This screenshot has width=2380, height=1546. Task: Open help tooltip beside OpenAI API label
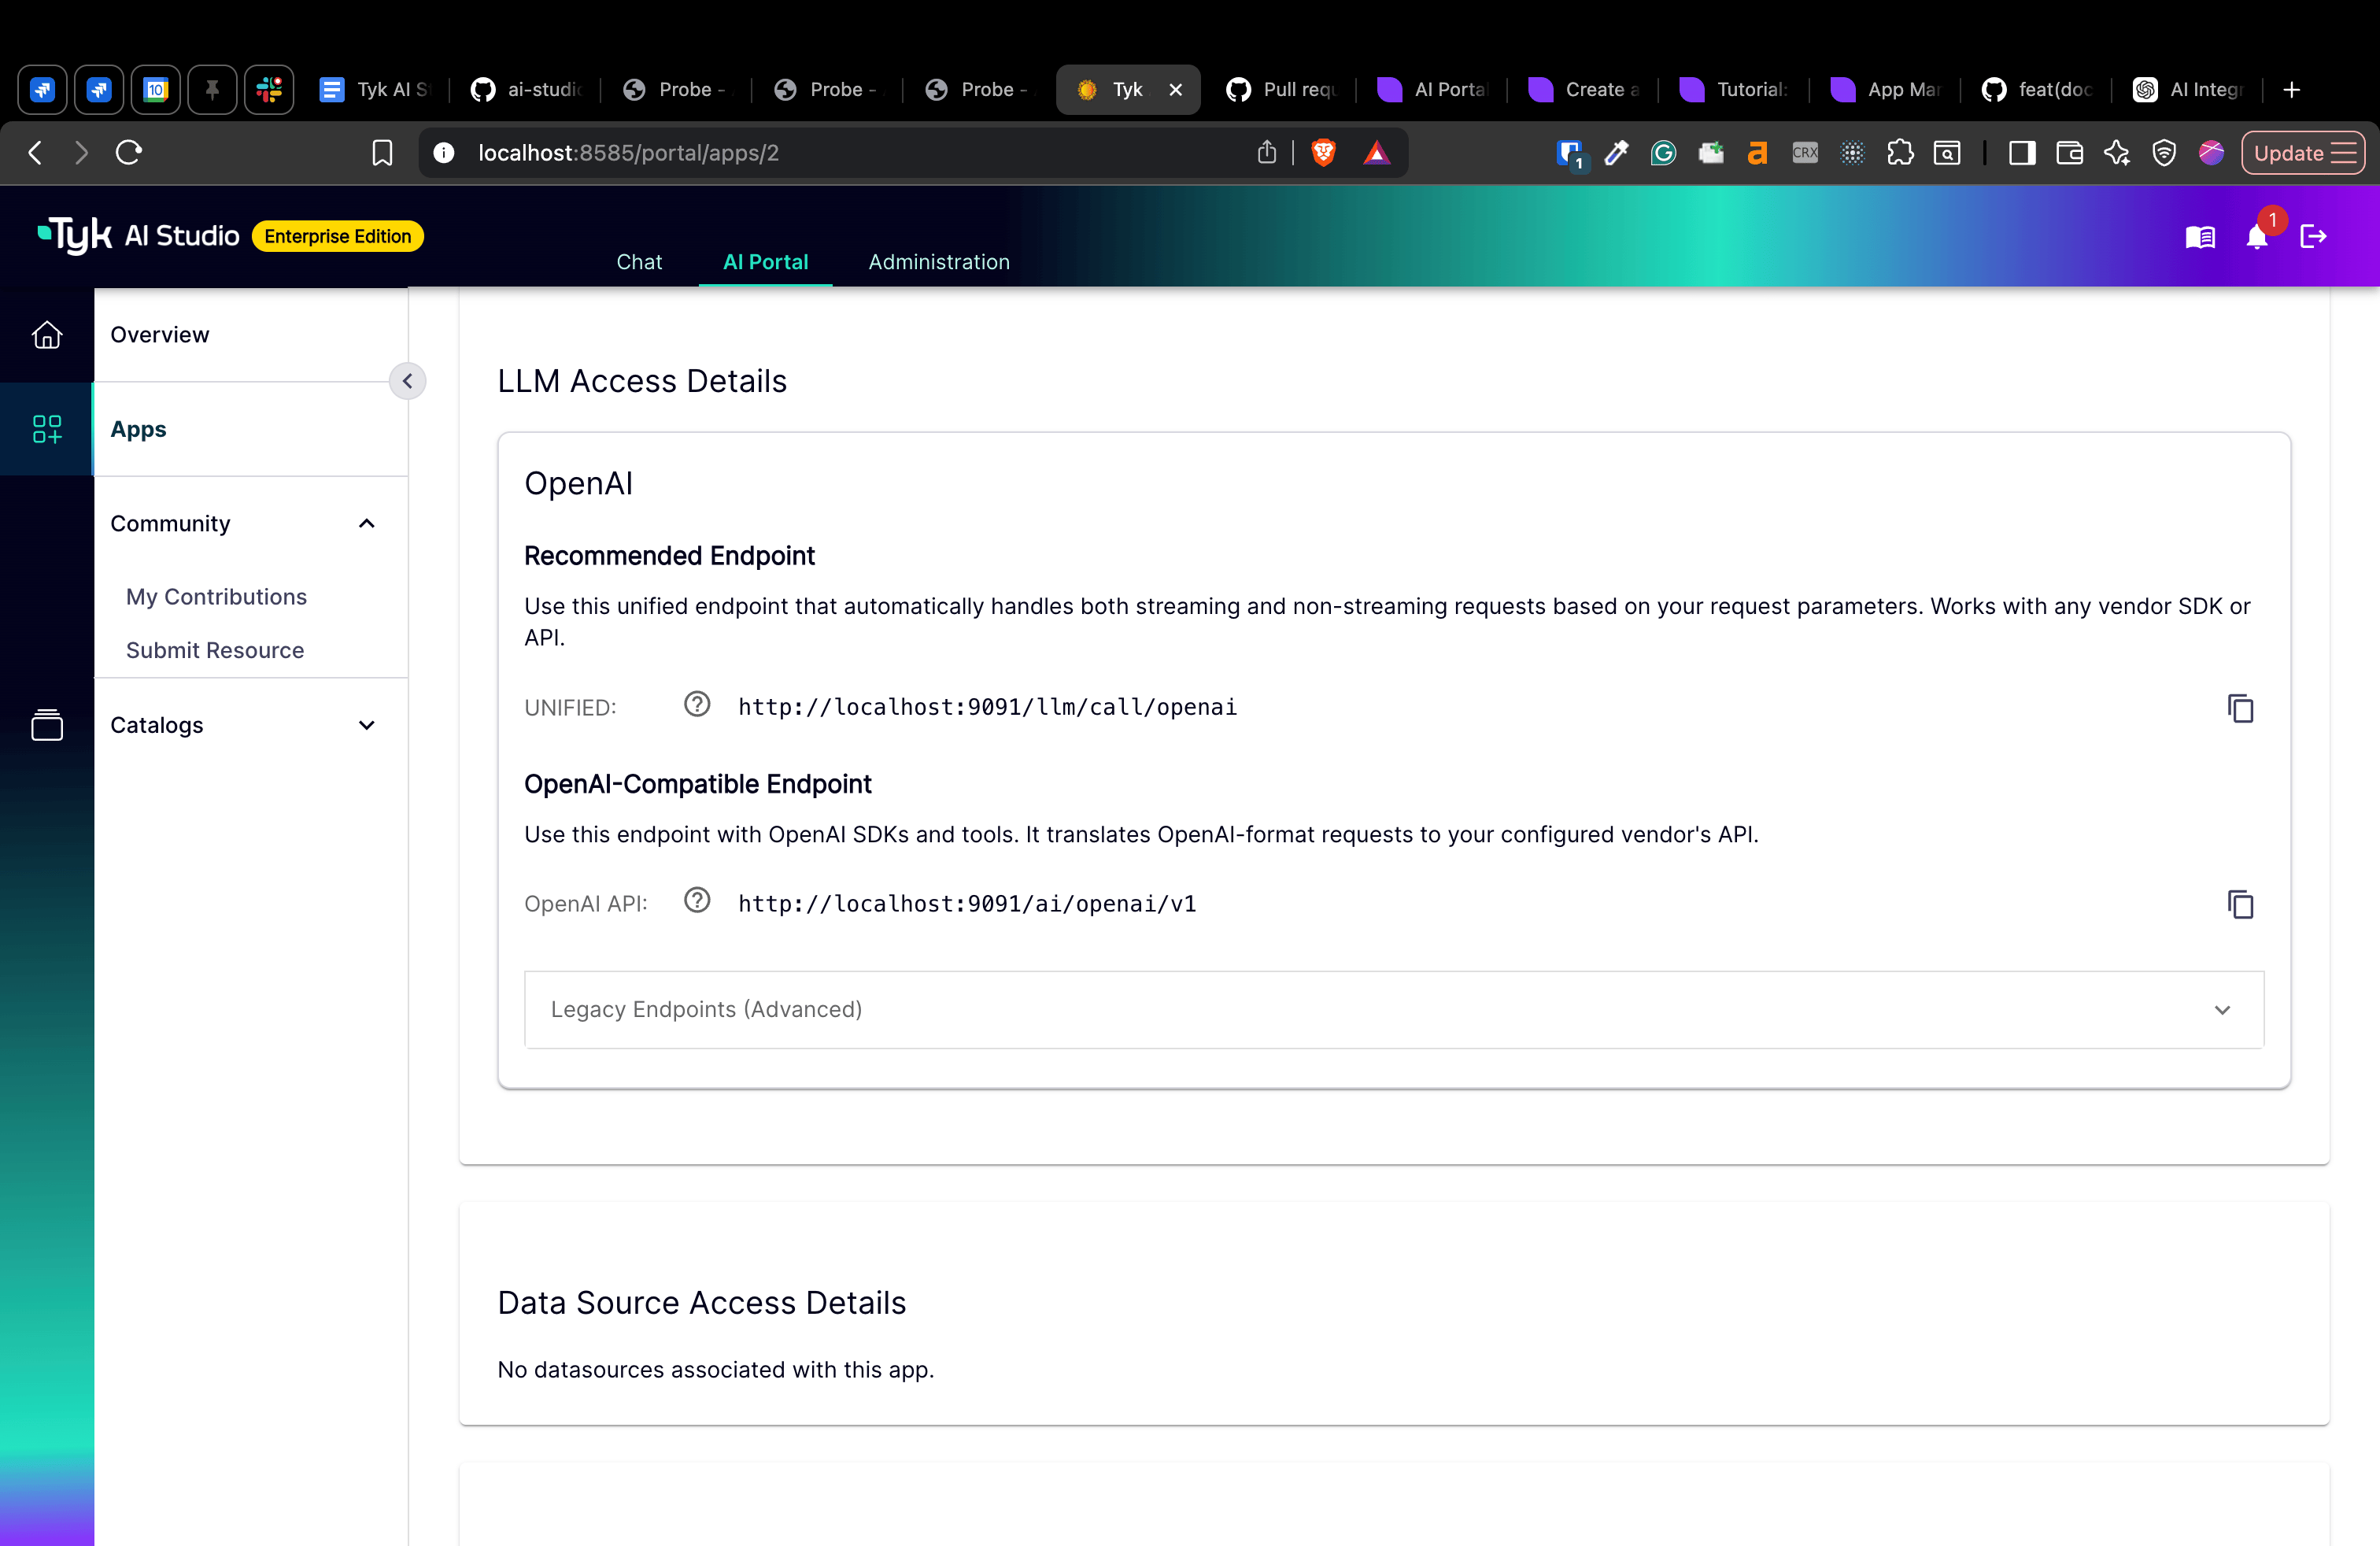tap(697, 901)
